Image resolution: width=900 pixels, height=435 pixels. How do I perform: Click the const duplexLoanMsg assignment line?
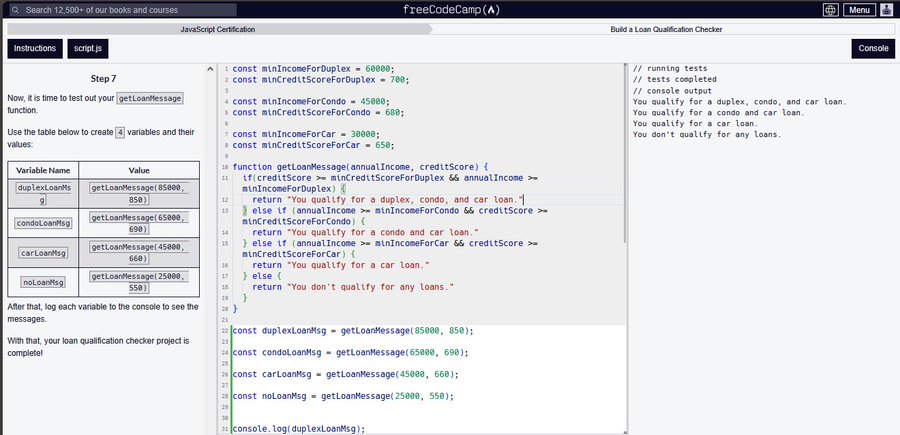[353, 331]
